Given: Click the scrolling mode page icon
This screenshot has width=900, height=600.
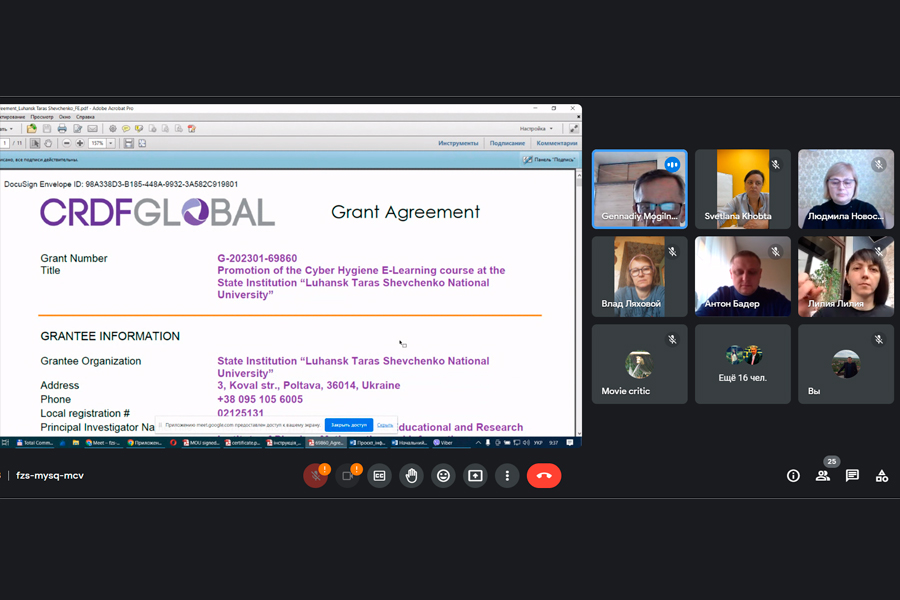Looking at the screenshot, I should (x=129, y=143).
